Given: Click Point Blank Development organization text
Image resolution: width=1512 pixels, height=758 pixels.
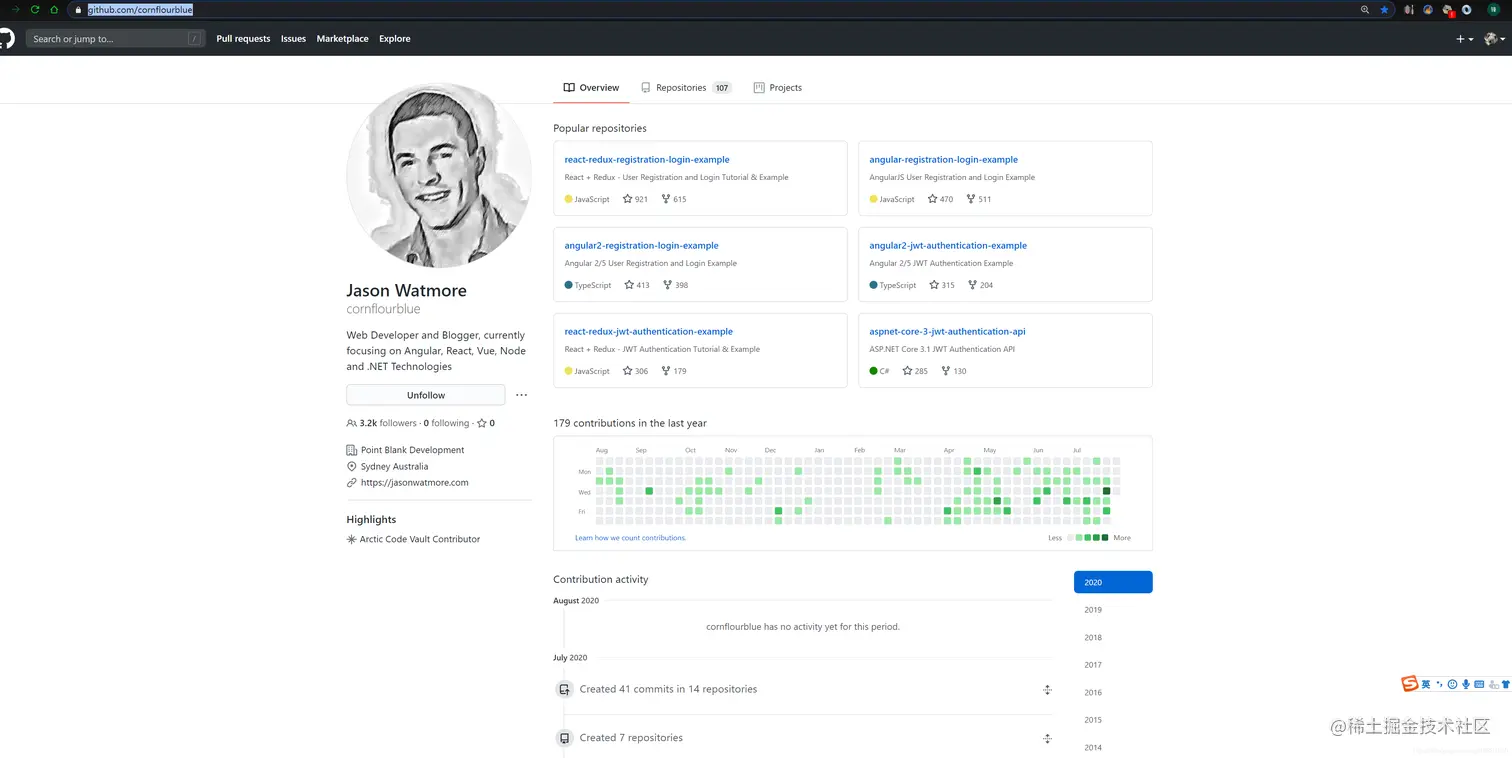Looking at the screenshot, I should point(412,450).
